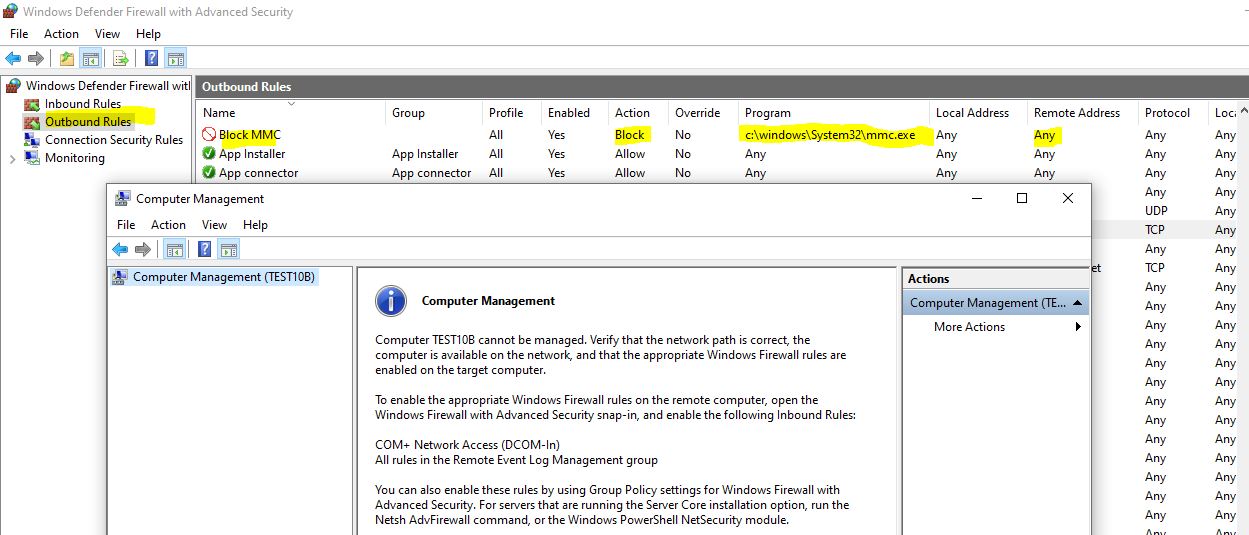Open File menu in Firewall window
This screenshot has width=1249, height=535.
(19, 34)
